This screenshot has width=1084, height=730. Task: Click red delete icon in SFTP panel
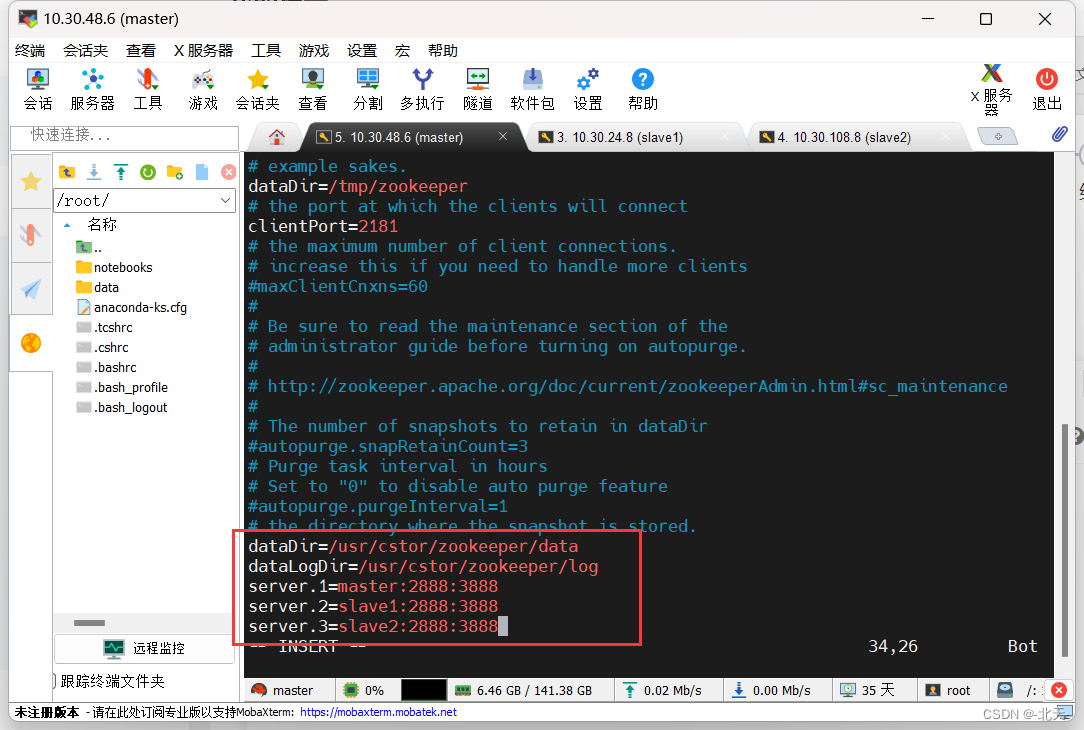(228, 172)
